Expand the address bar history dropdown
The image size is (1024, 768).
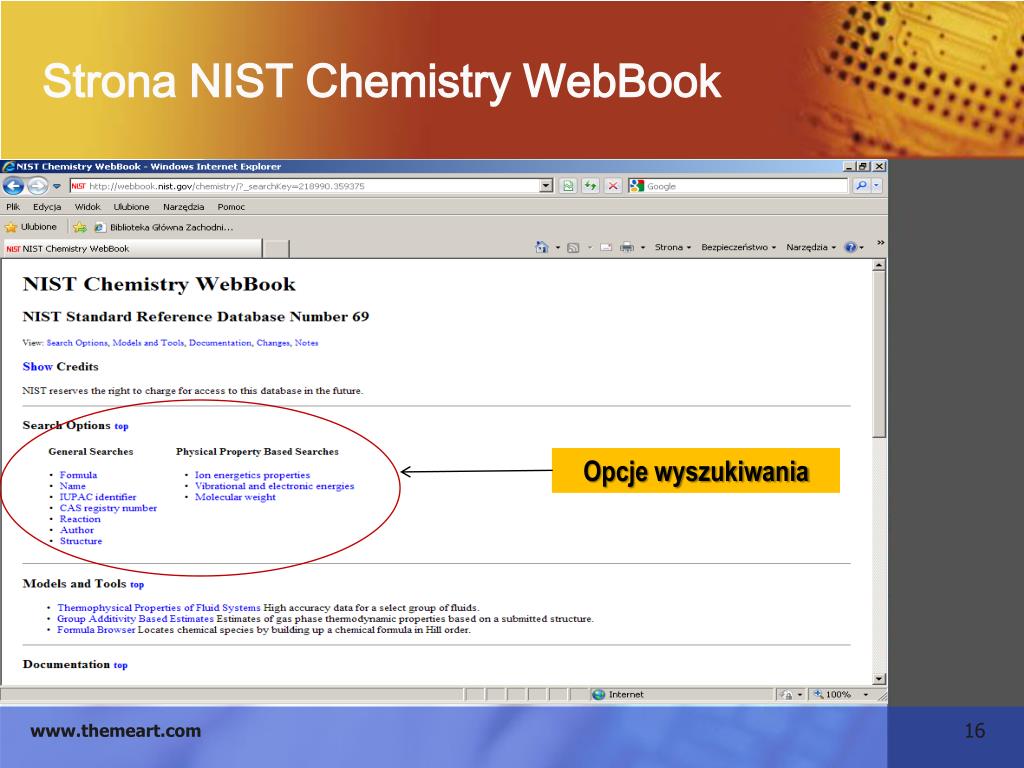(x=547, y=186)
